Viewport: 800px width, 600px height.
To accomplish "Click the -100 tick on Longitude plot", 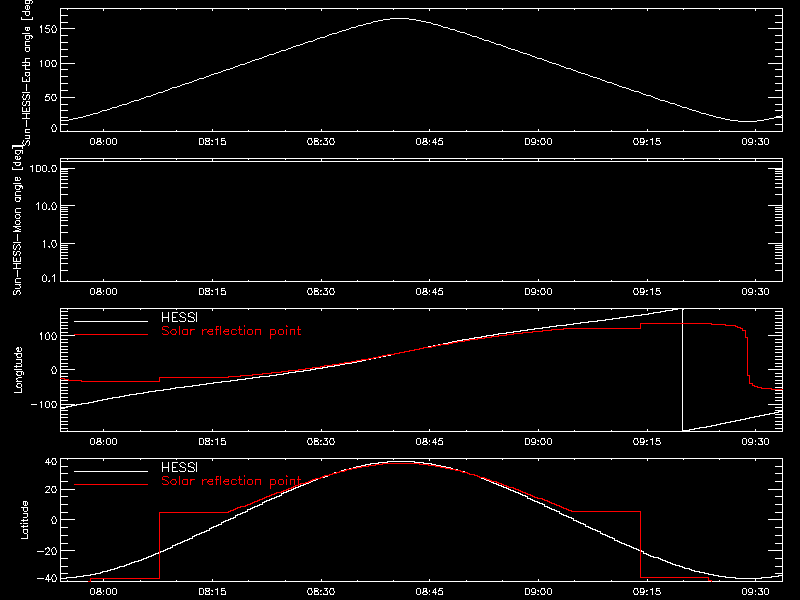I will pos(44,405).
